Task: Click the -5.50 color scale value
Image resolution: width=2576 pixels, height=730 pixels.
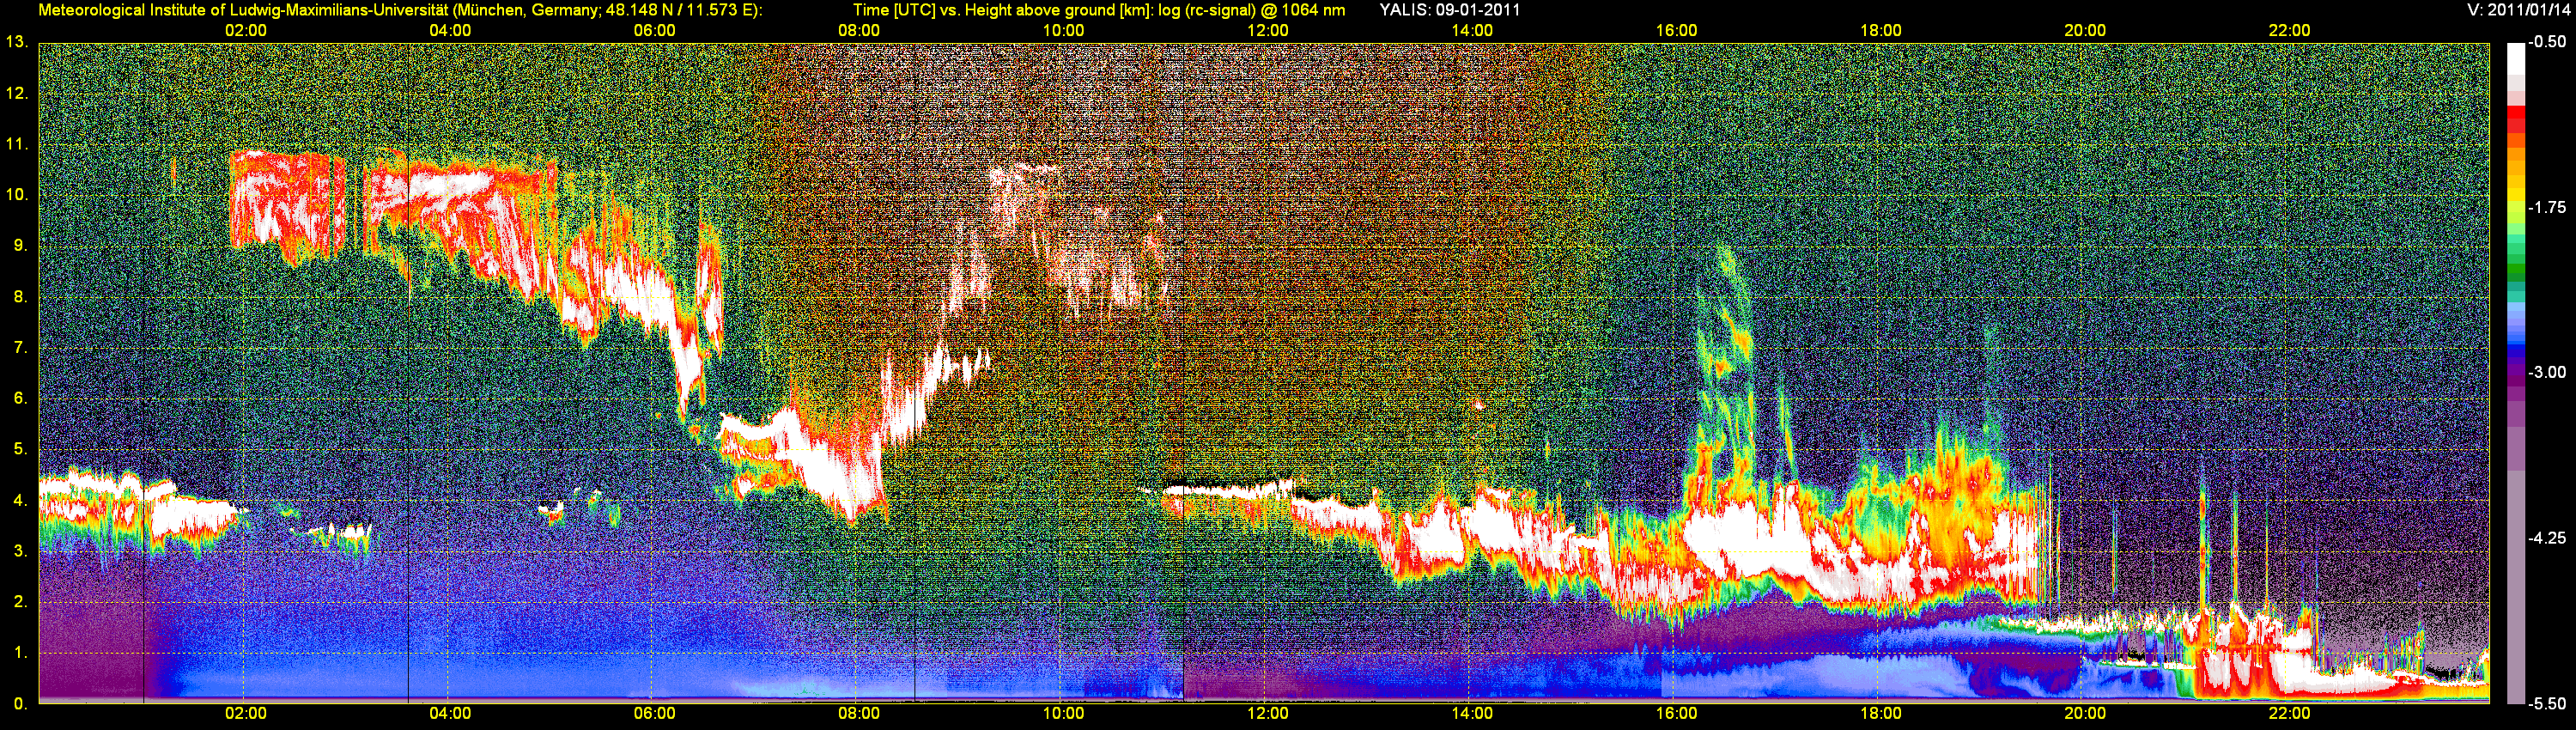Action: pyautogui.click(x=2547, y=704)
